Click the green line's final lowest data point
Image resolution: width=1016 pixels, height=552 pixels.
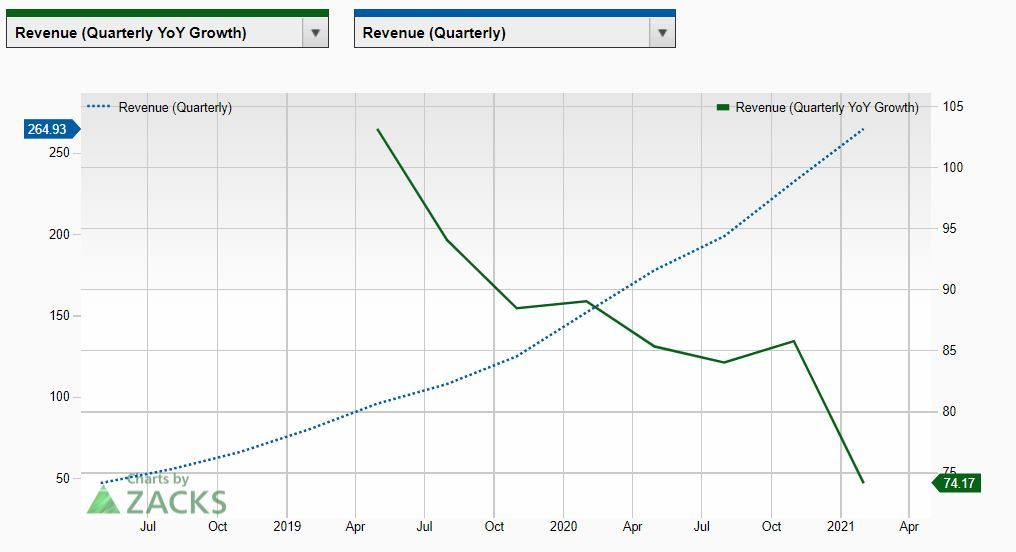[x=862, y=482]
